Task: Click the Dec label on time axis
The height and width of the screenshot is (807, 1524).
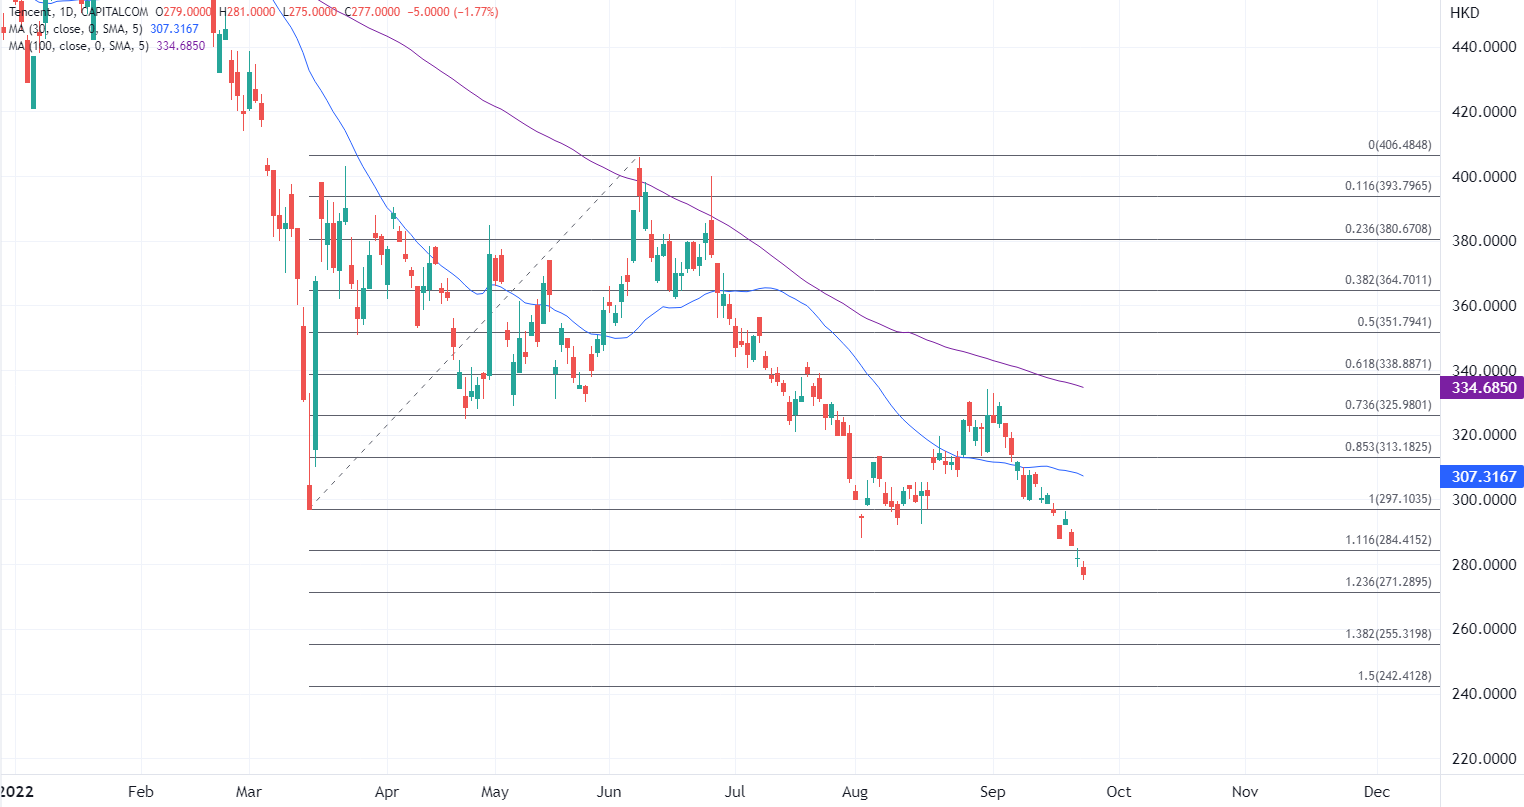Action: 1377,792
